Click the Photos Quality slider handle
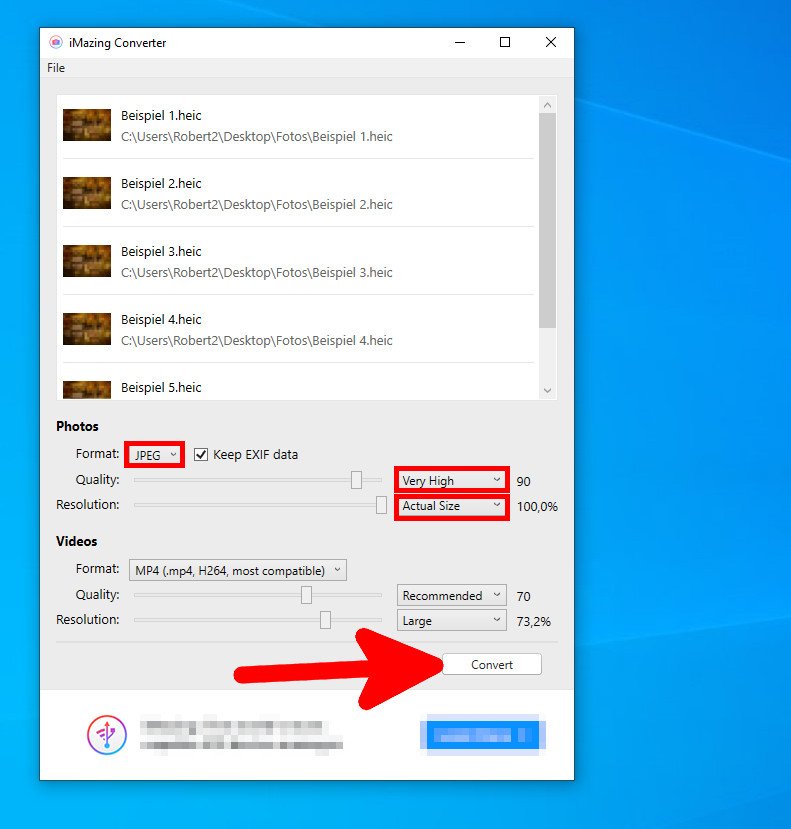The height and width of the screenshot is (829, 791). coord(356,480)
